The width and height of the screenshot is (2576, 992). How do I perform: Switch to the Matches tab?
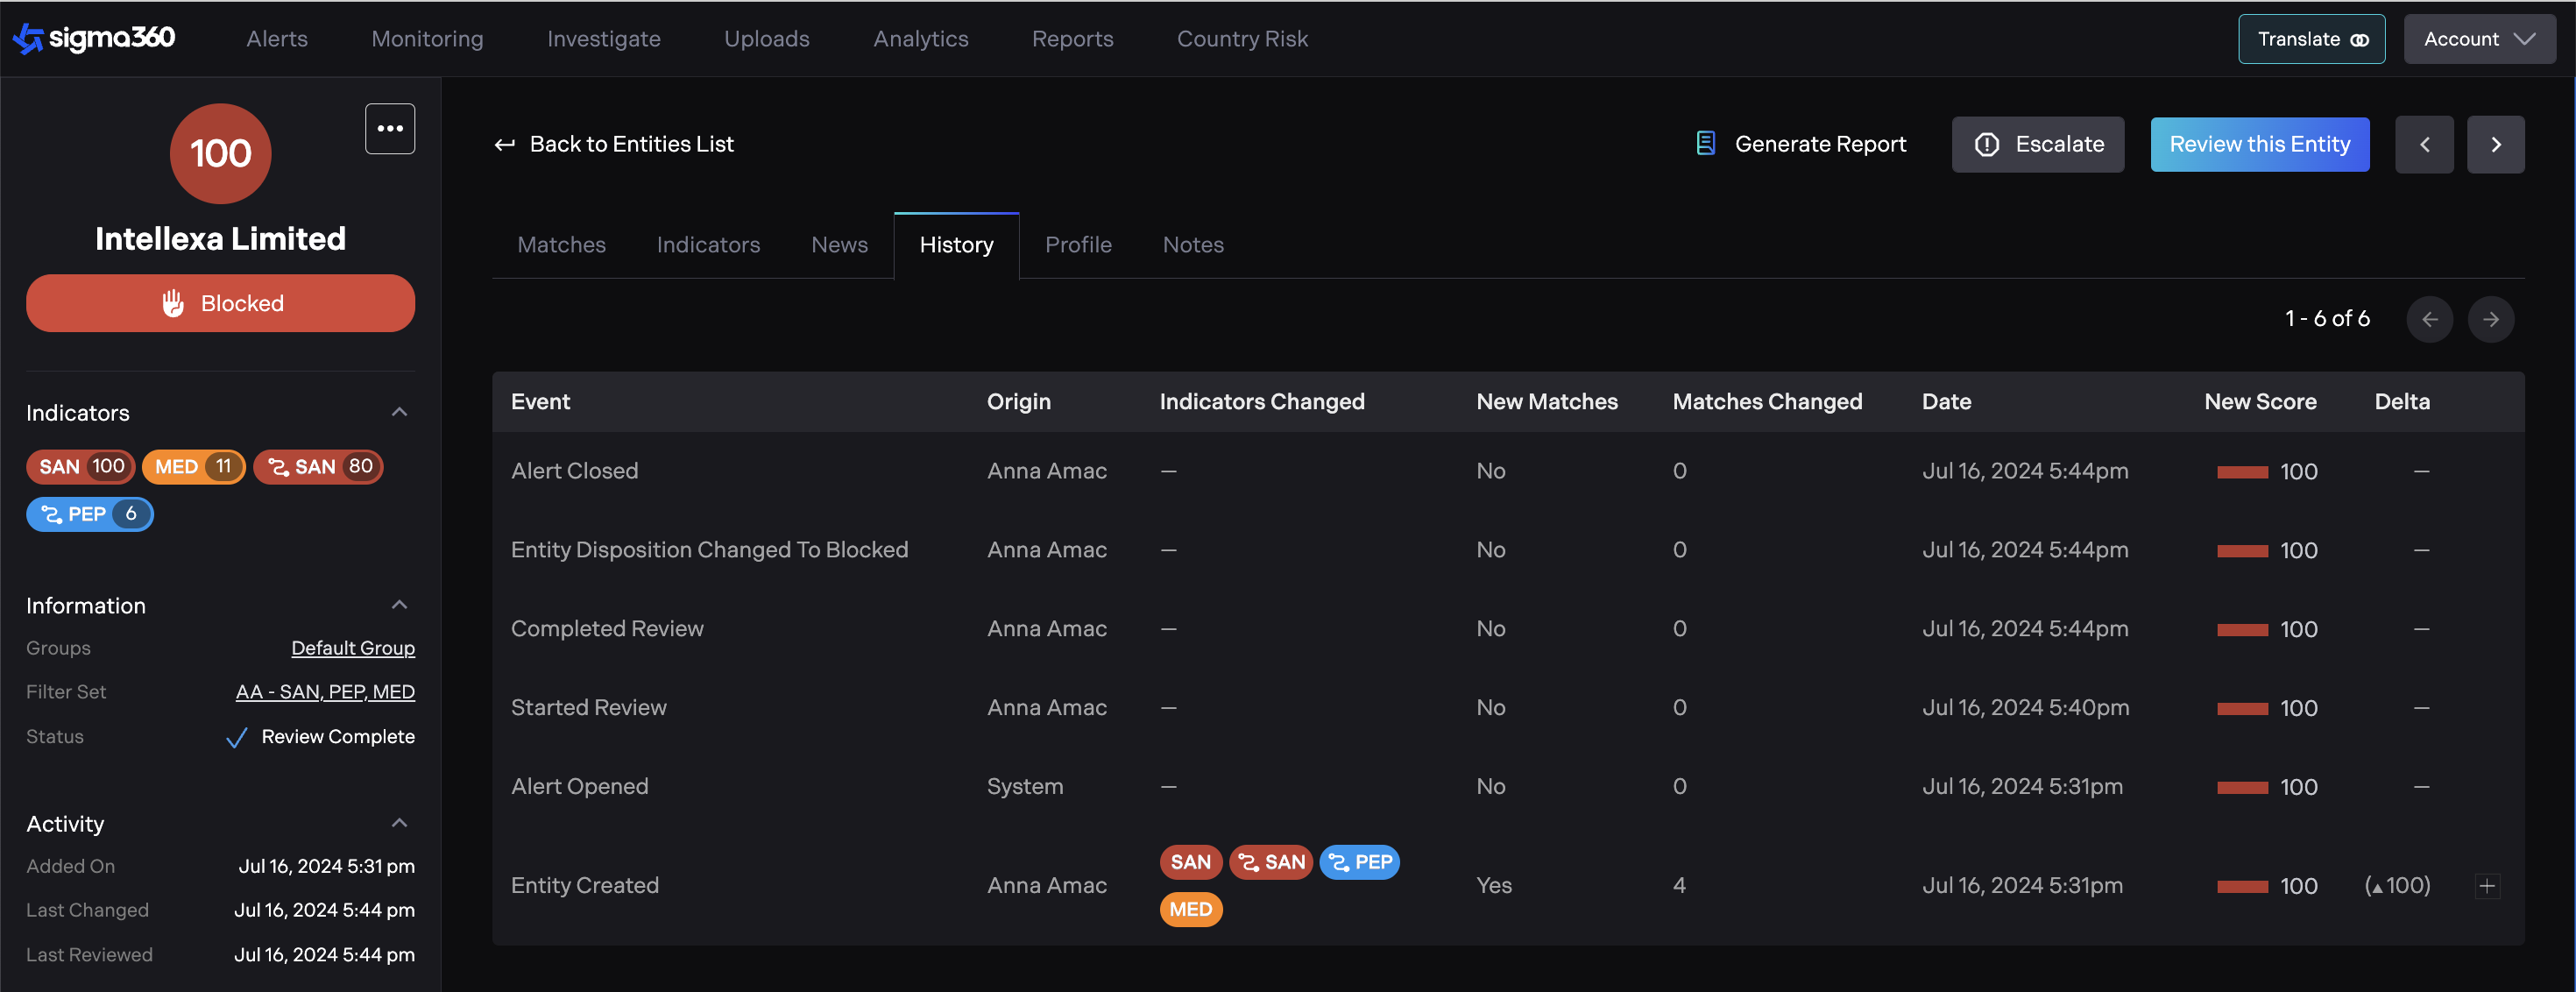click(x=561, y=245)
